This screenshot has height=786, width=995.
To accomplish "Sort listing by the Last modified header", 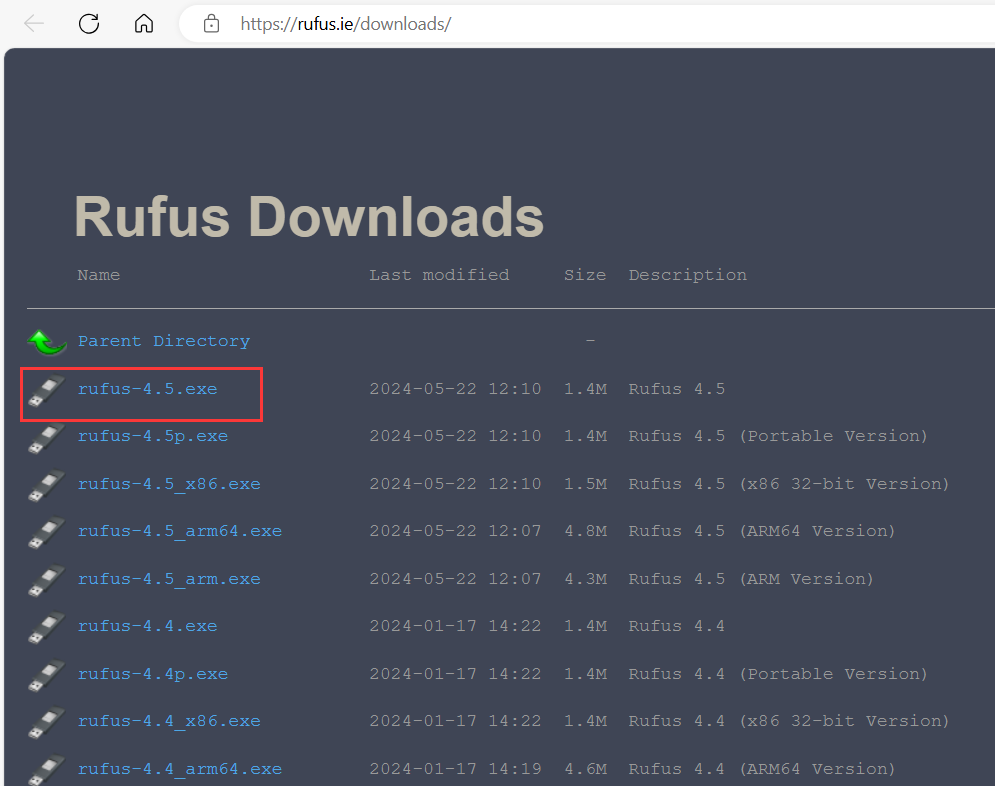I will (439, 275).
